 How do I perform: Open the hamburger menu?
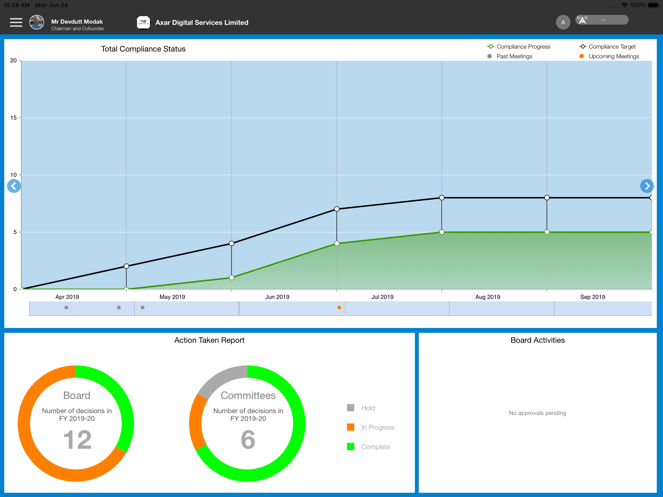click(16, 22)
